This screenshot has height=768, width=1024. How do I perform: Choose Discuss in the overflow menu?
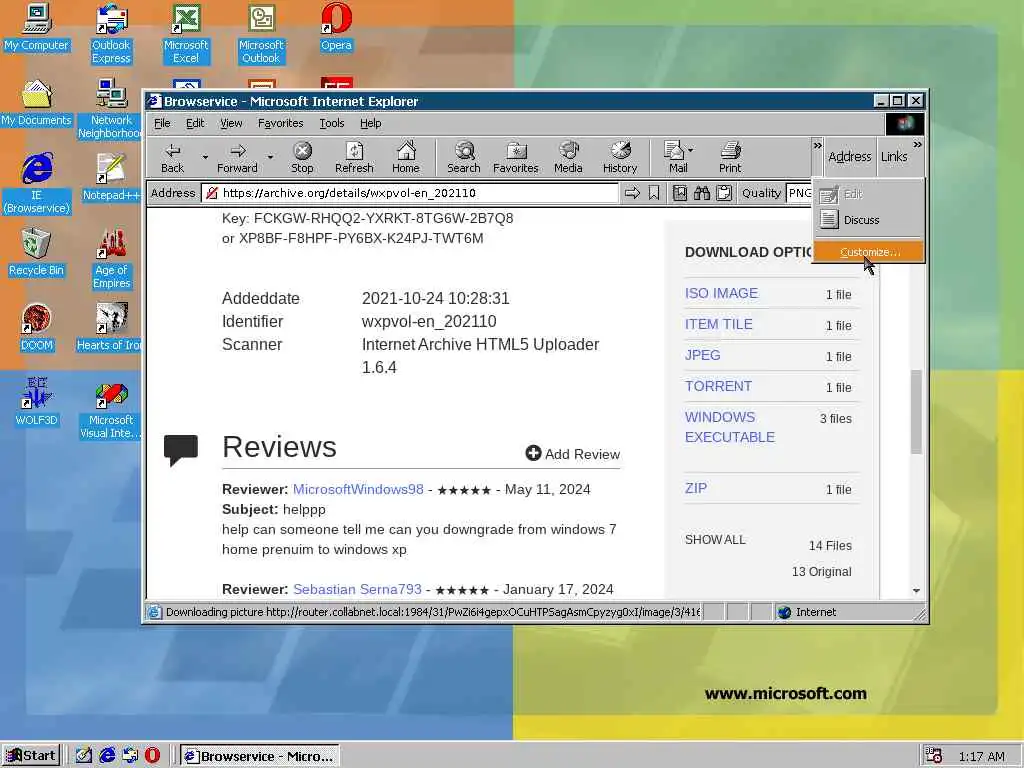pyautogui.click(x=869, y=220)
